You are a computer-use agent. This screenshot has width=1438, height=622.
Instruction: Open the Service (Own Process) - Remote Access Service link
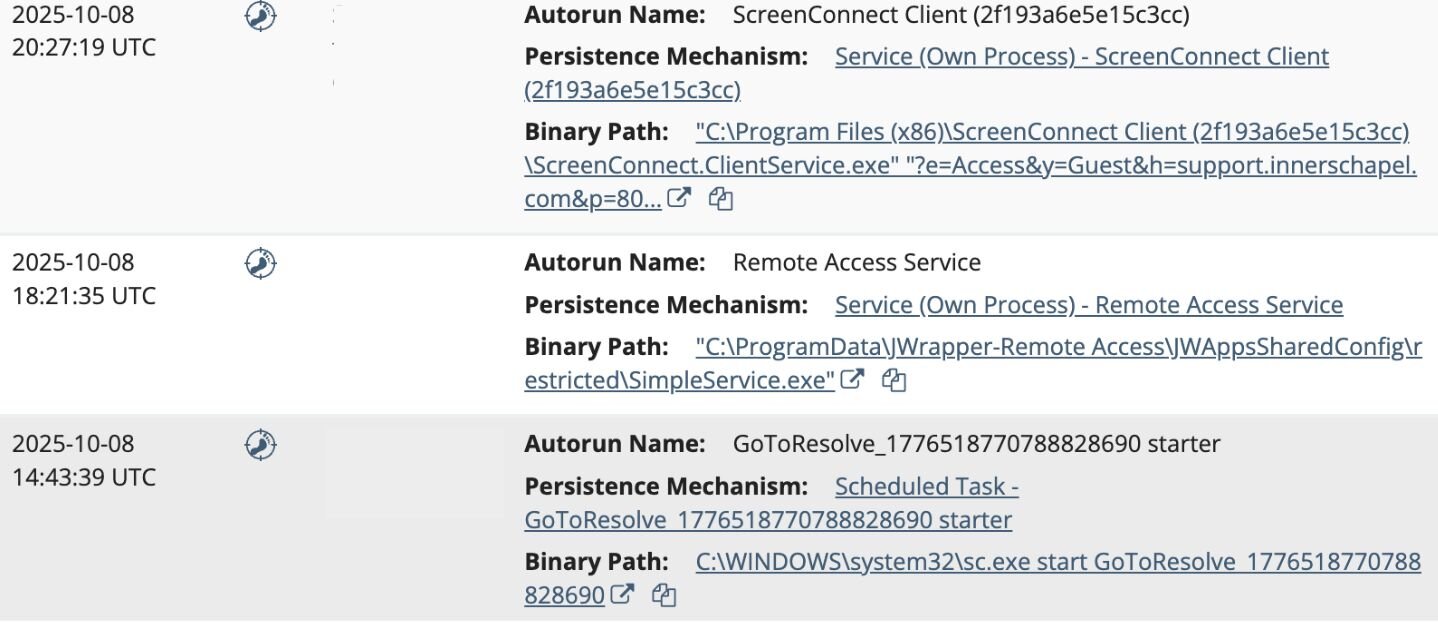1088,305
